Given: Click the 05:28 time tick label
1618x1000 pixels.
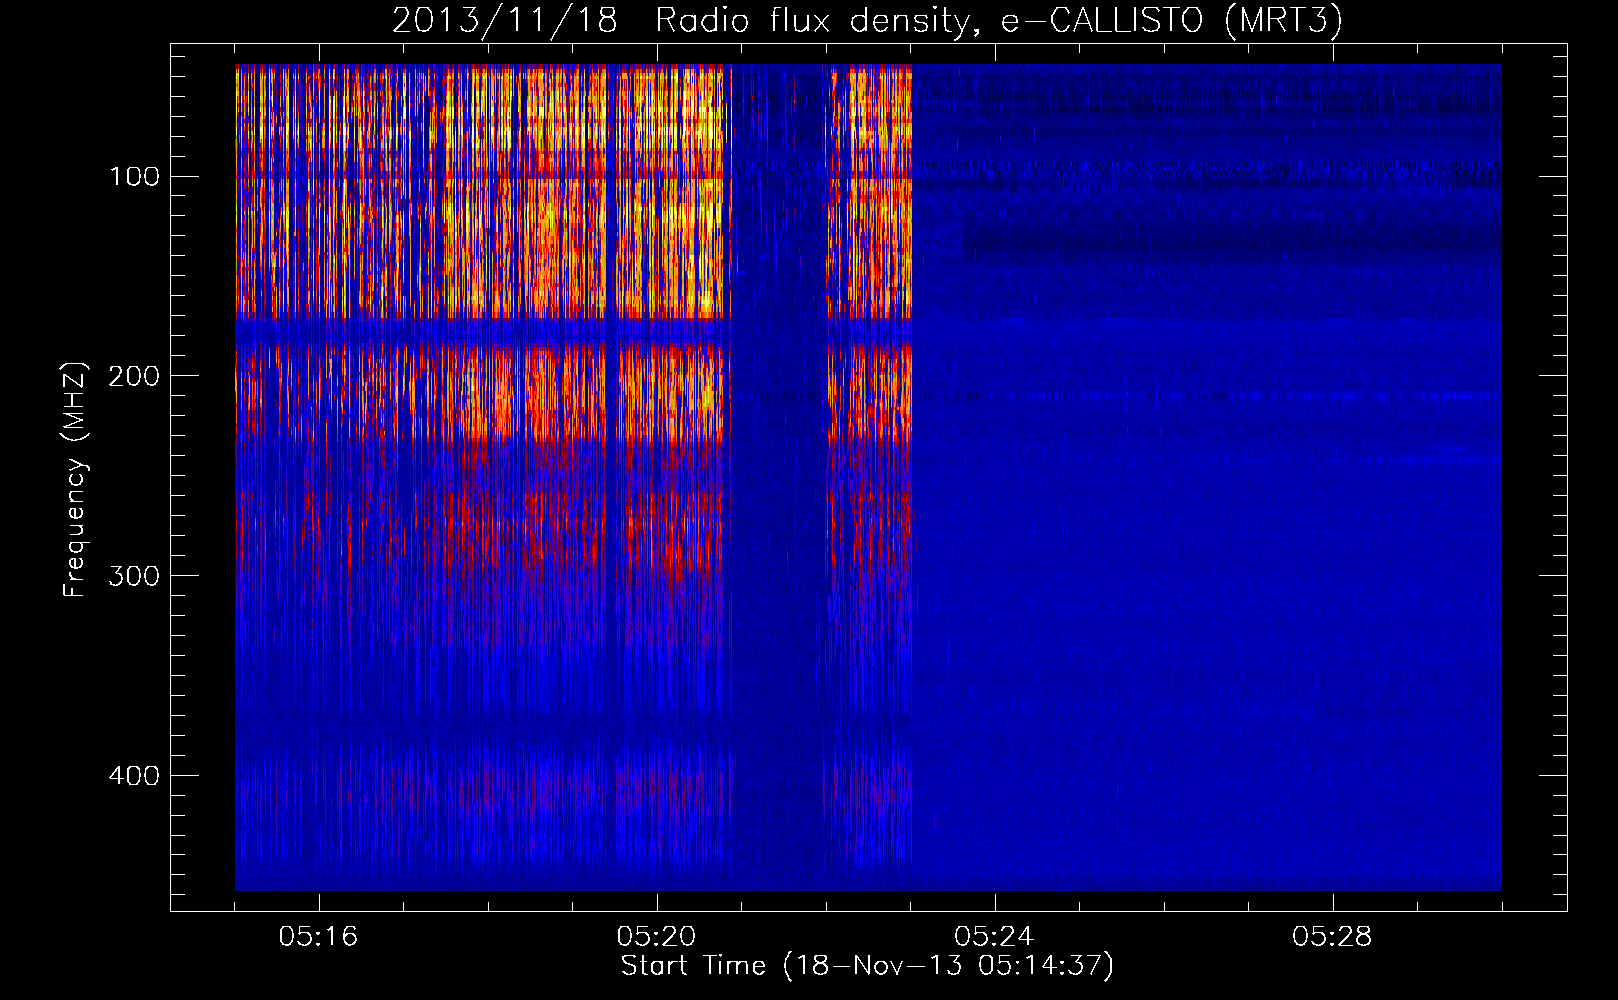Looking at the screenshot, I should (x=1332, y=936).
